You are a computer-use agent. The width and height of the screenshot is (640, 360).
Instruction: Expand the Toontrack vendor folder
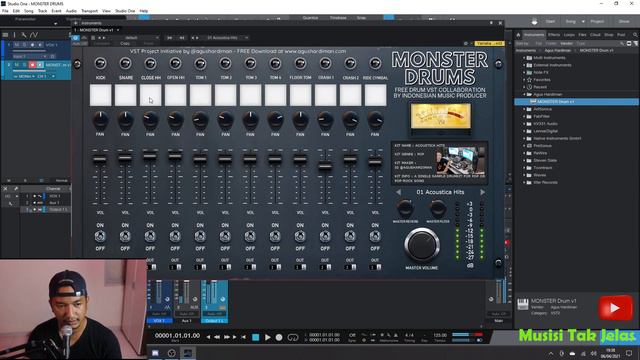524,168
